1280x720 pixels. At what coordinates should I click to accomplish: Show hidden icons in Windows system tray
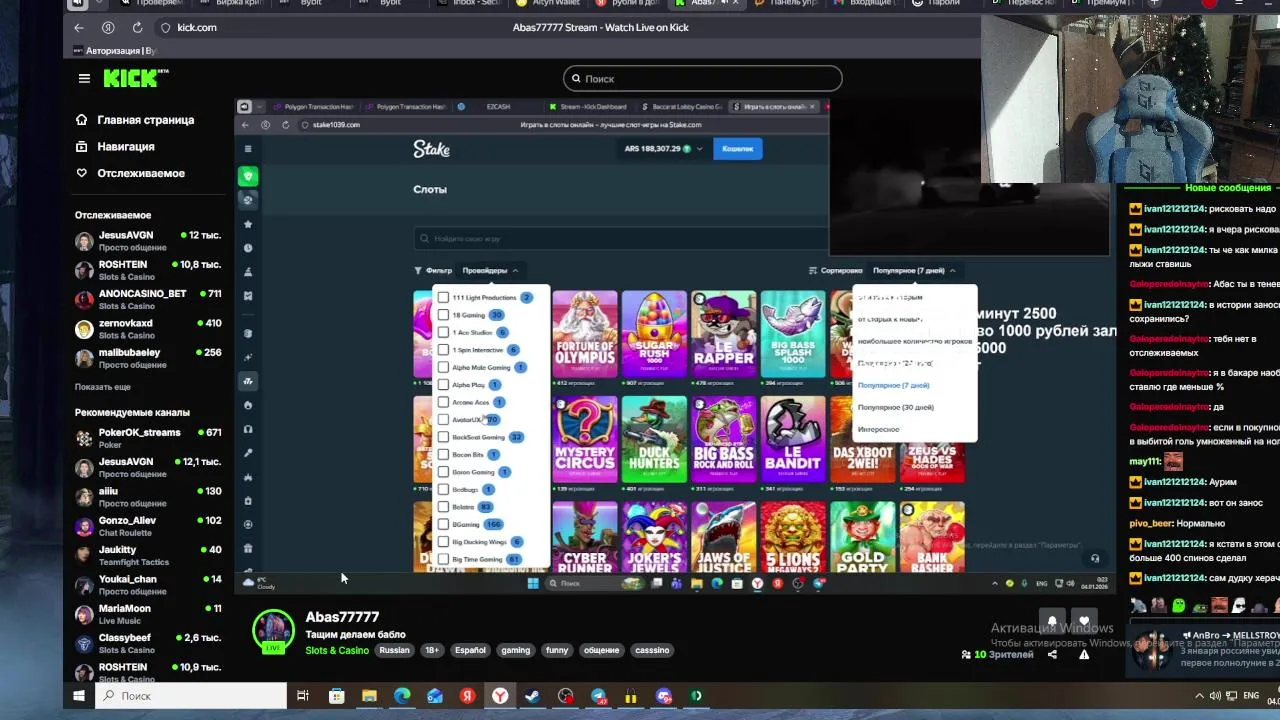1200,696
